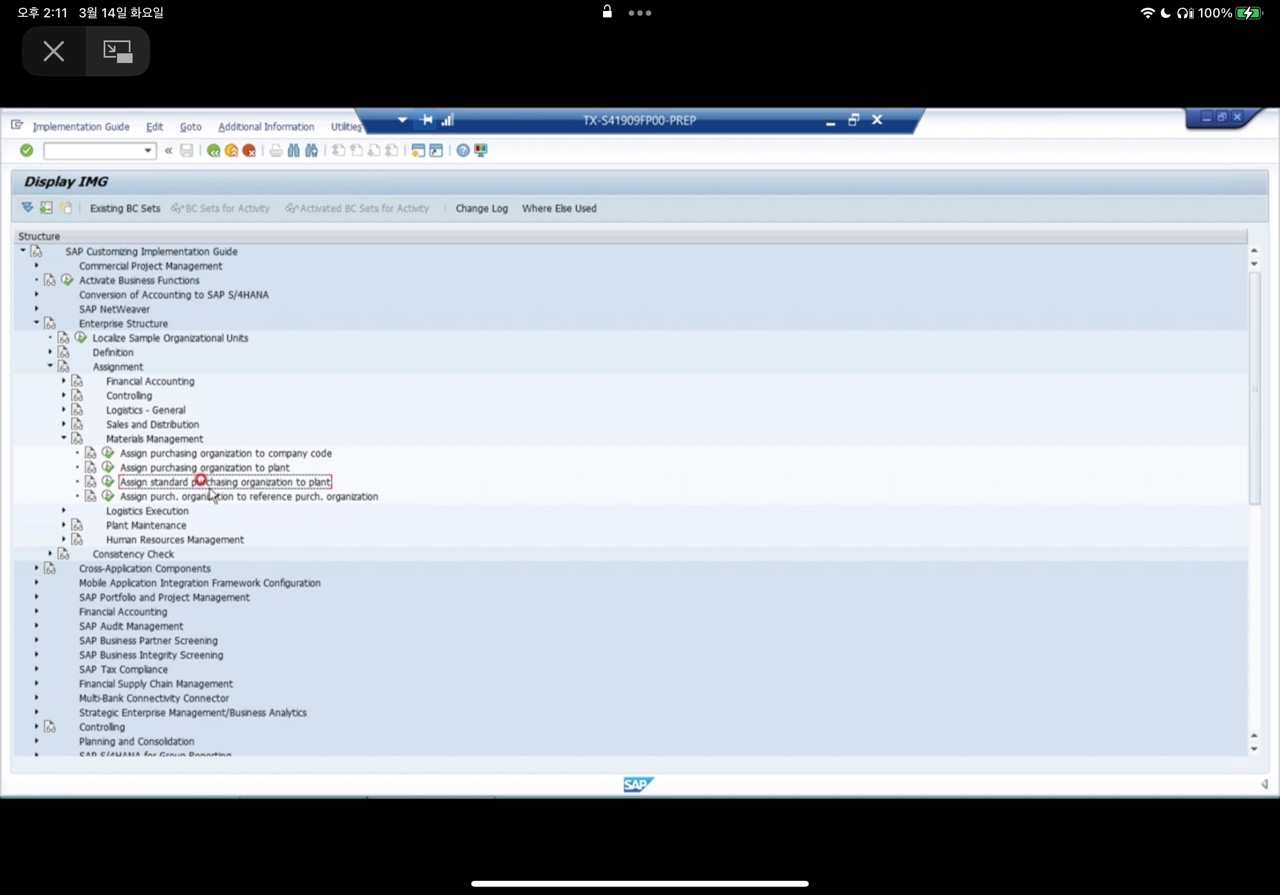Click Where Else Used button
This screenshot has height=895, width=1280.
click(x=559, y=209)
